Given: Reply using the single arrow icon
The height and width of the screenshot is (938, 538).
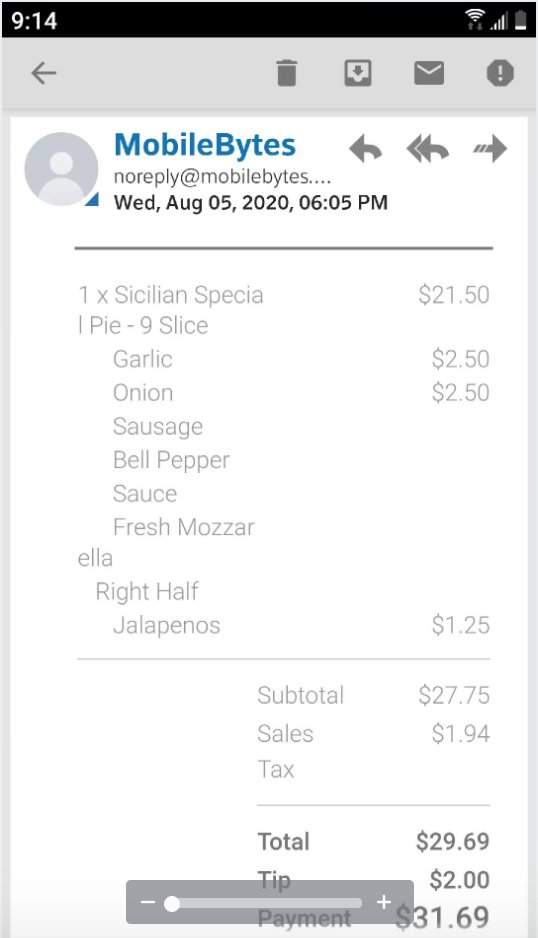Looking at the screenshot, I should click(365, 148).
